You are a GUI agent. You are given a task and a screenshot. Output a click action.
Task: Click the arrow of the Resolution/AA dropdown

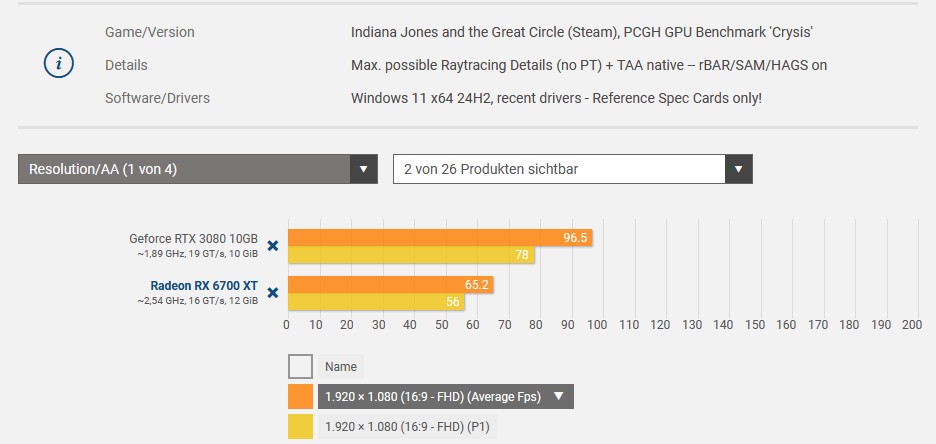pyautogui.click(x=364, y=169)
